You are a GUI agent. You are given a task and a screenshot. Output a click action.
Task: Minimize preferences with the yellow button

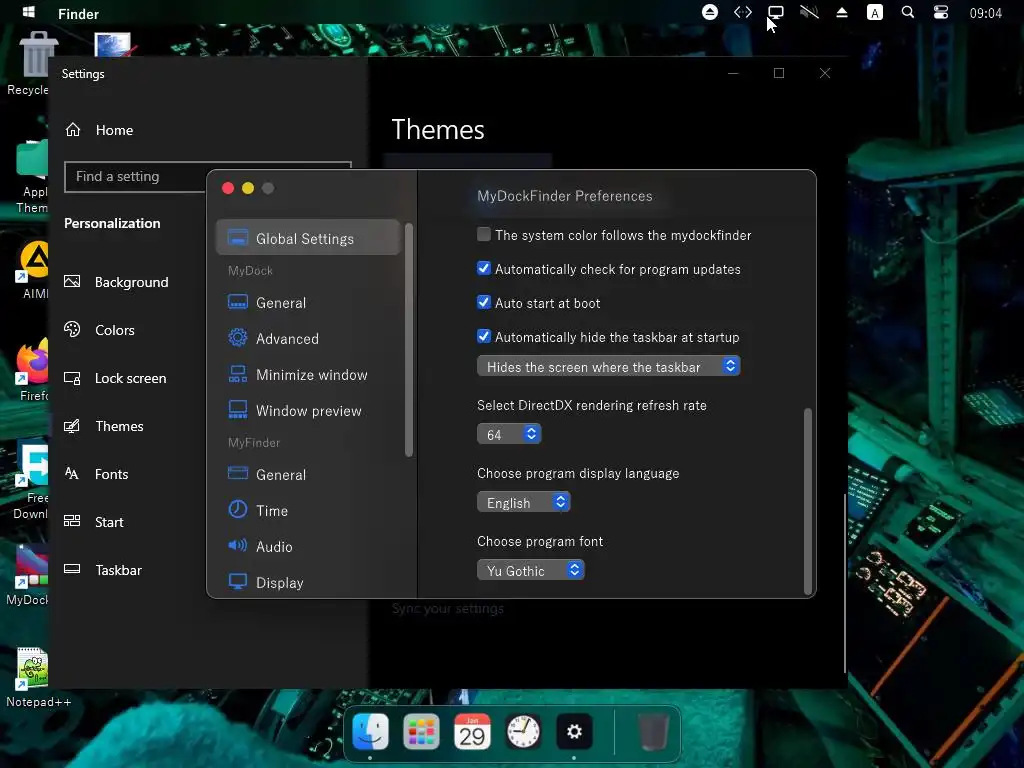click(x=248, y=188)
